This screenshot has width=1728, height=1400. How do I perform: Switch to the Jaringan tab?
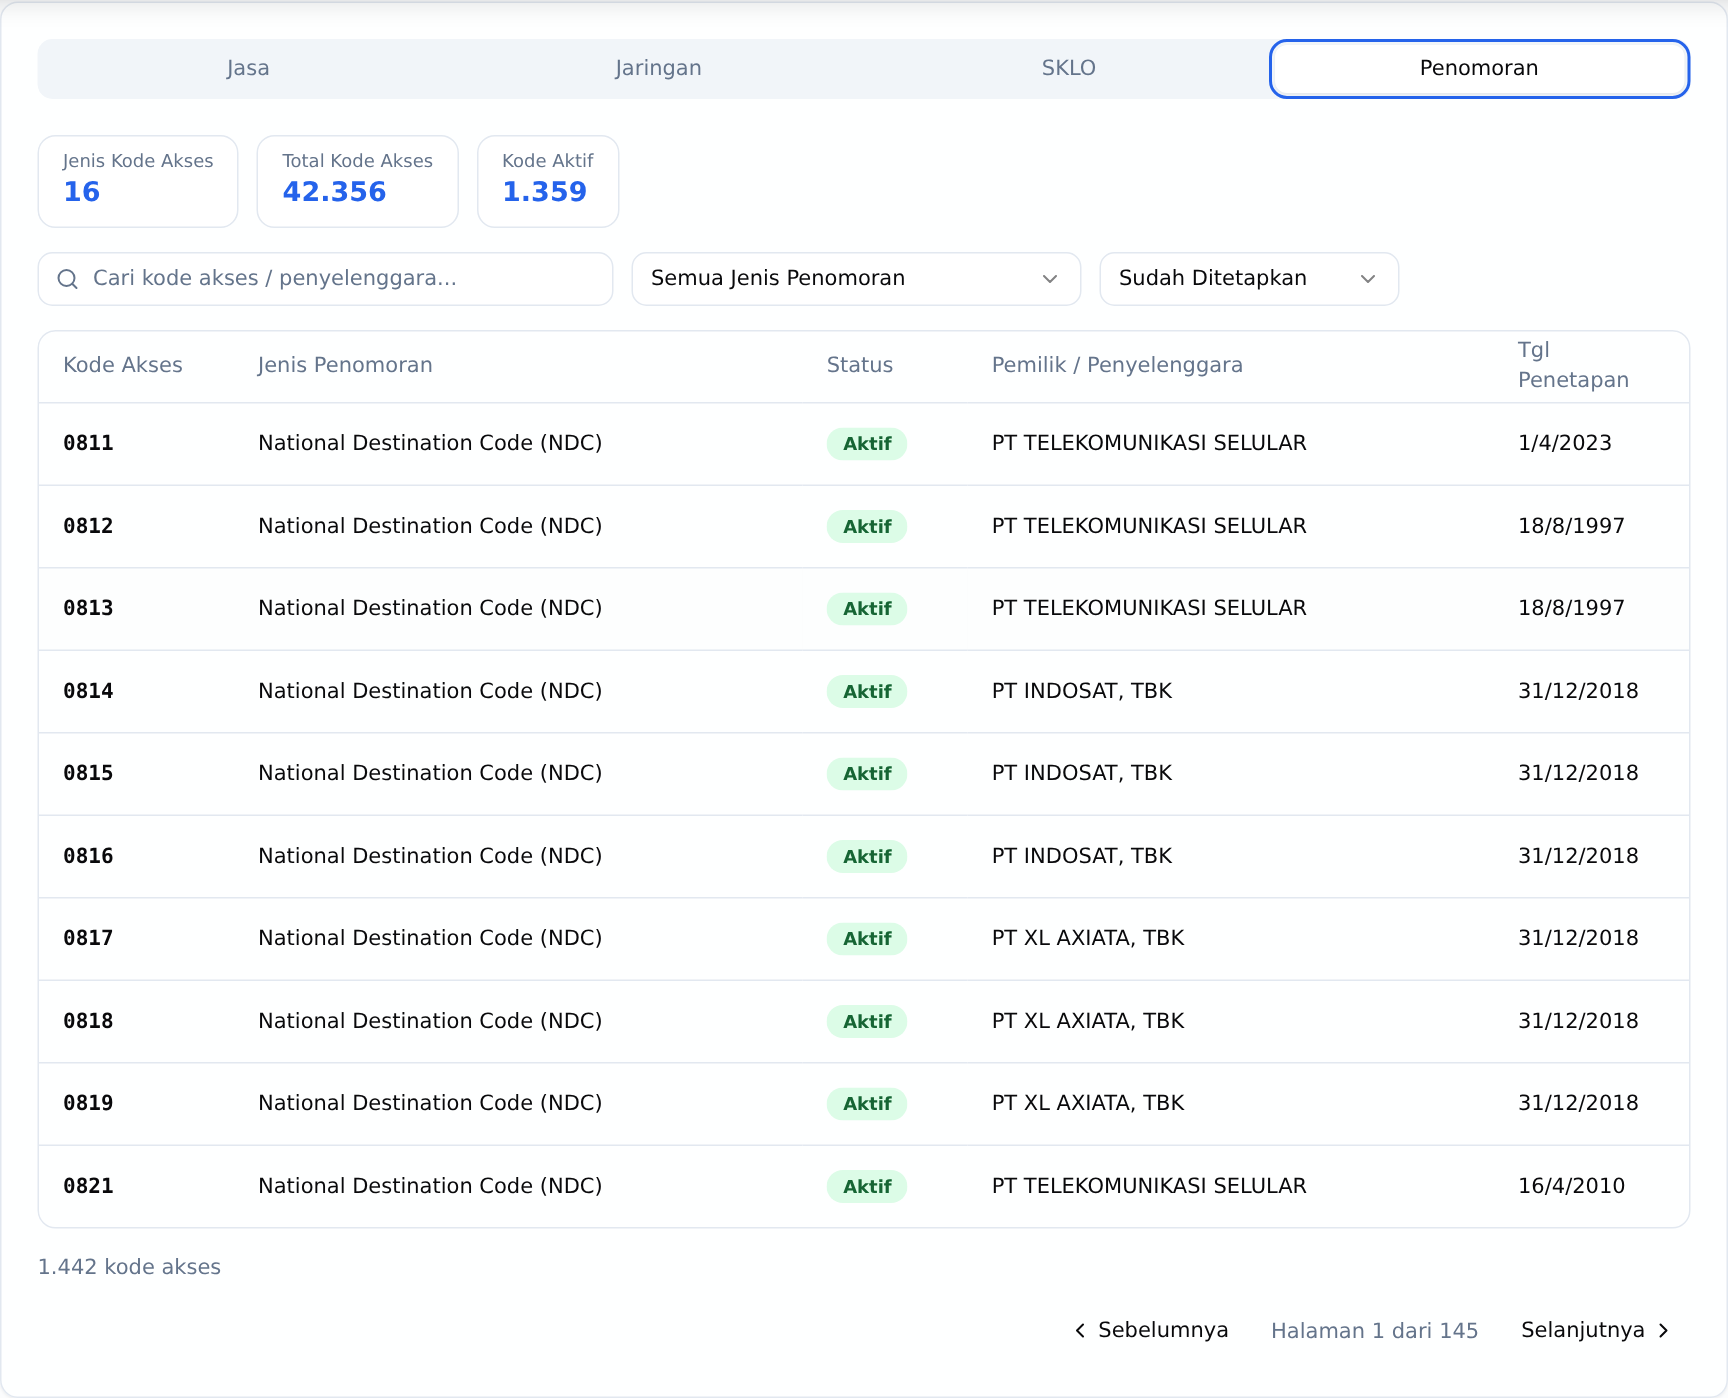658,69
